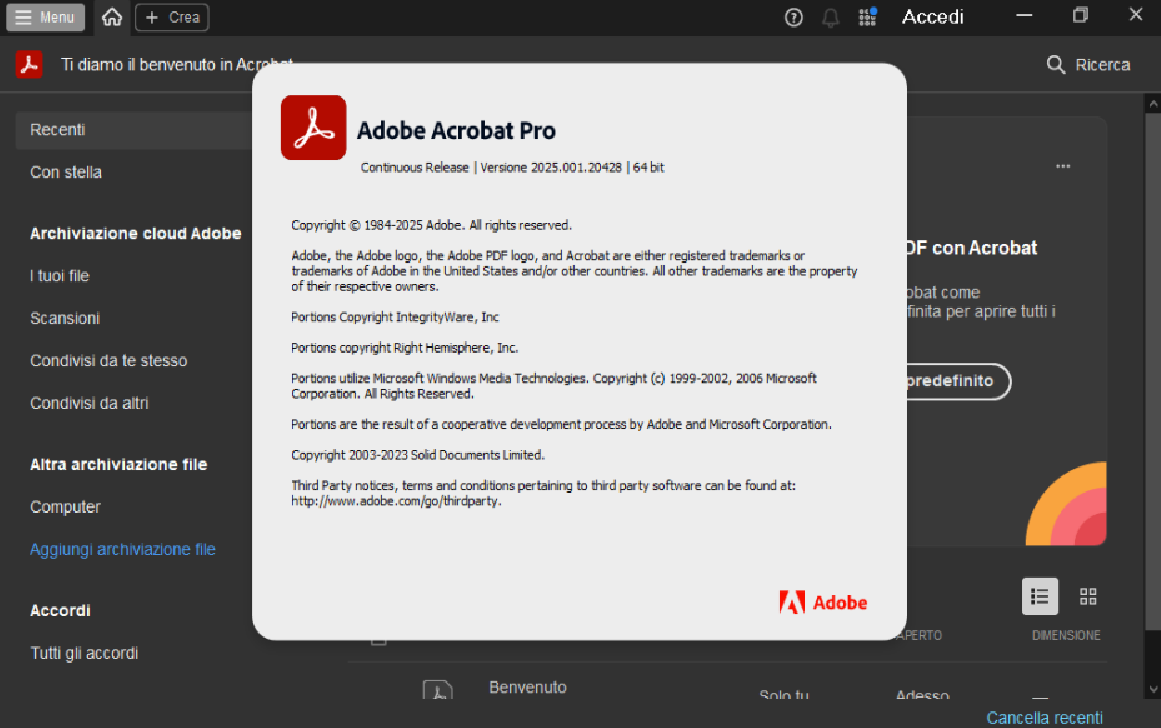Open Condivisi da altri
The image size is (1161, 728).
pyautogui.click(x=89, y=403)
